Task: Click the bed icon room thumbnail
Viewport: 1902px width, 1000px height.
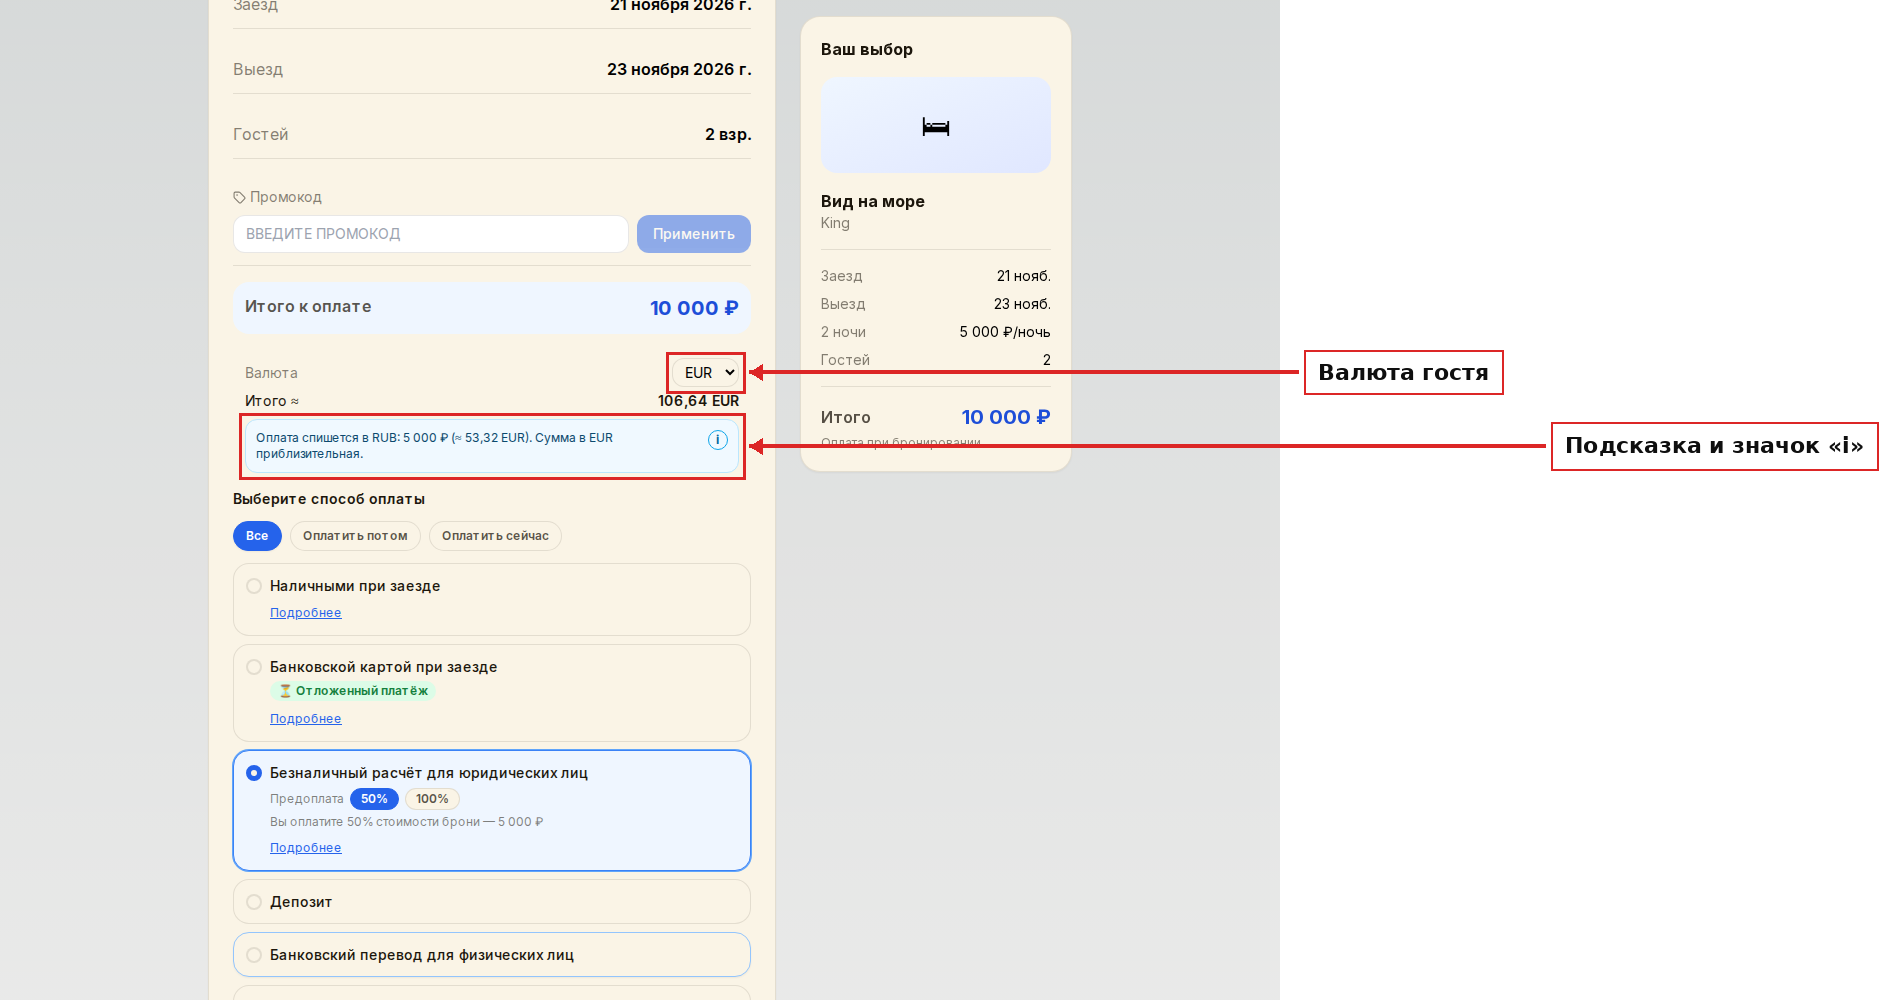Action: [935, 126]
